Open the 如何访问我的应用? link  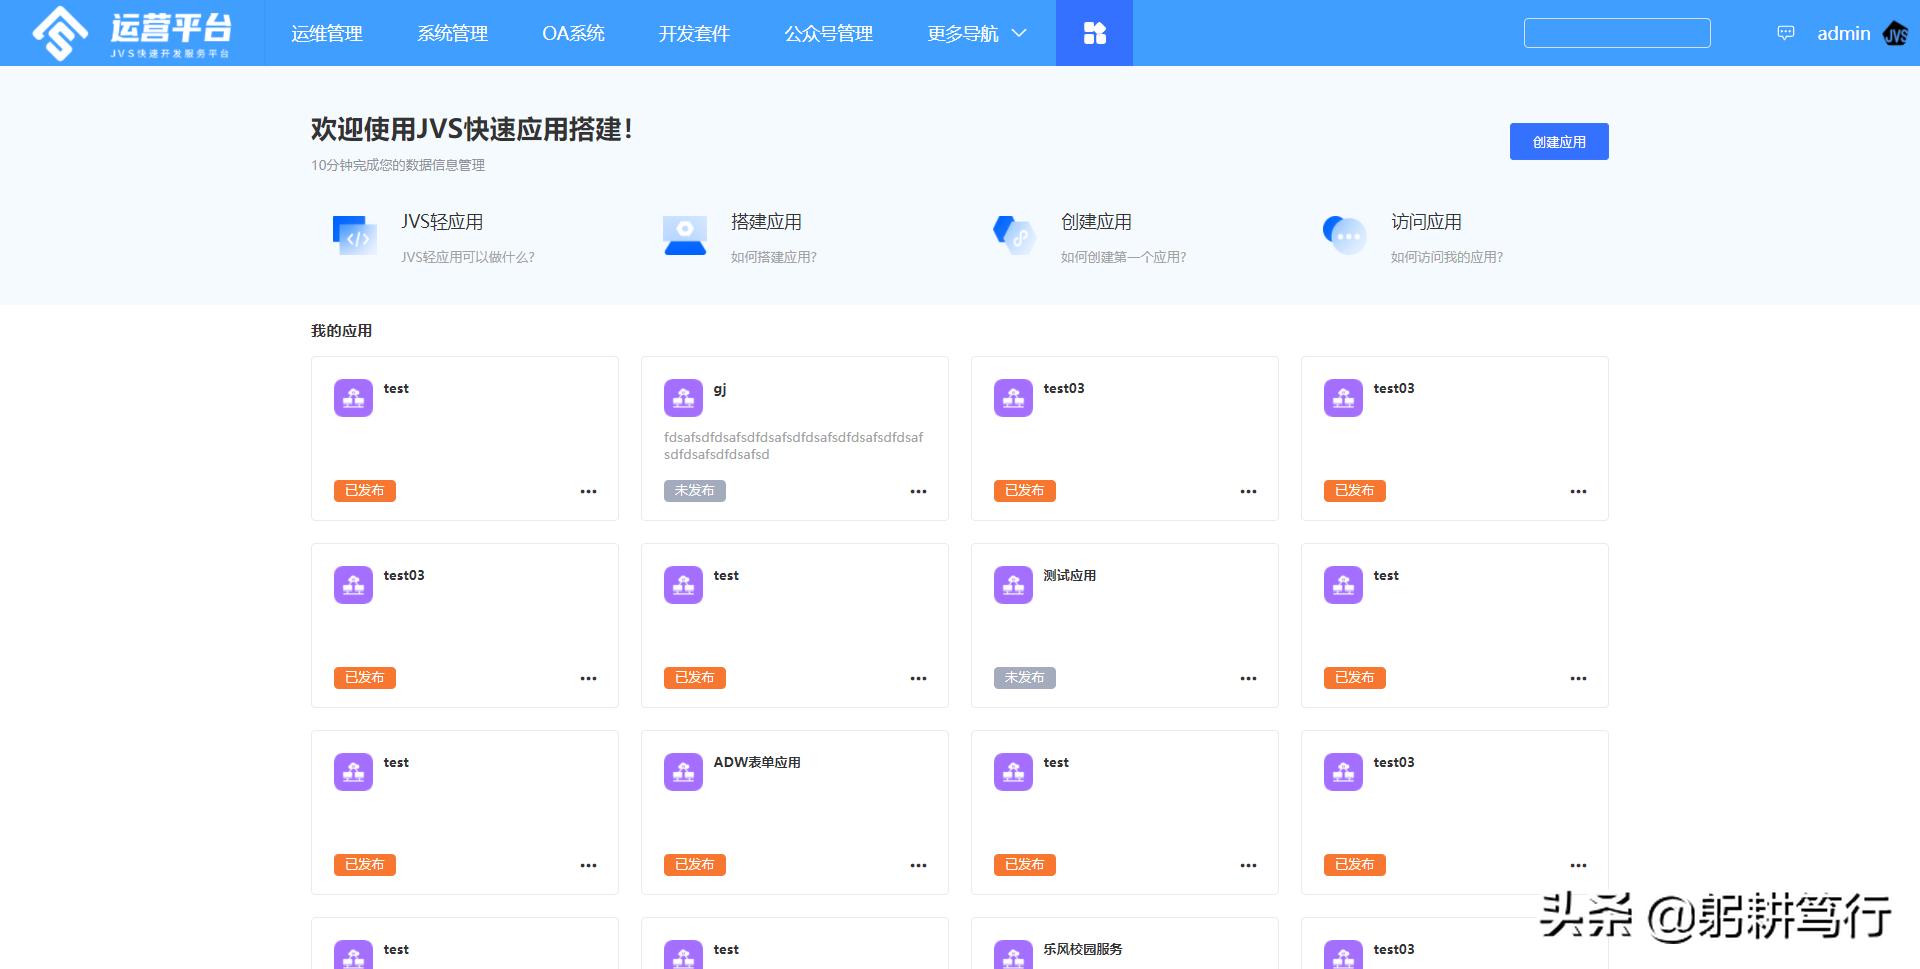[1447, 257]
